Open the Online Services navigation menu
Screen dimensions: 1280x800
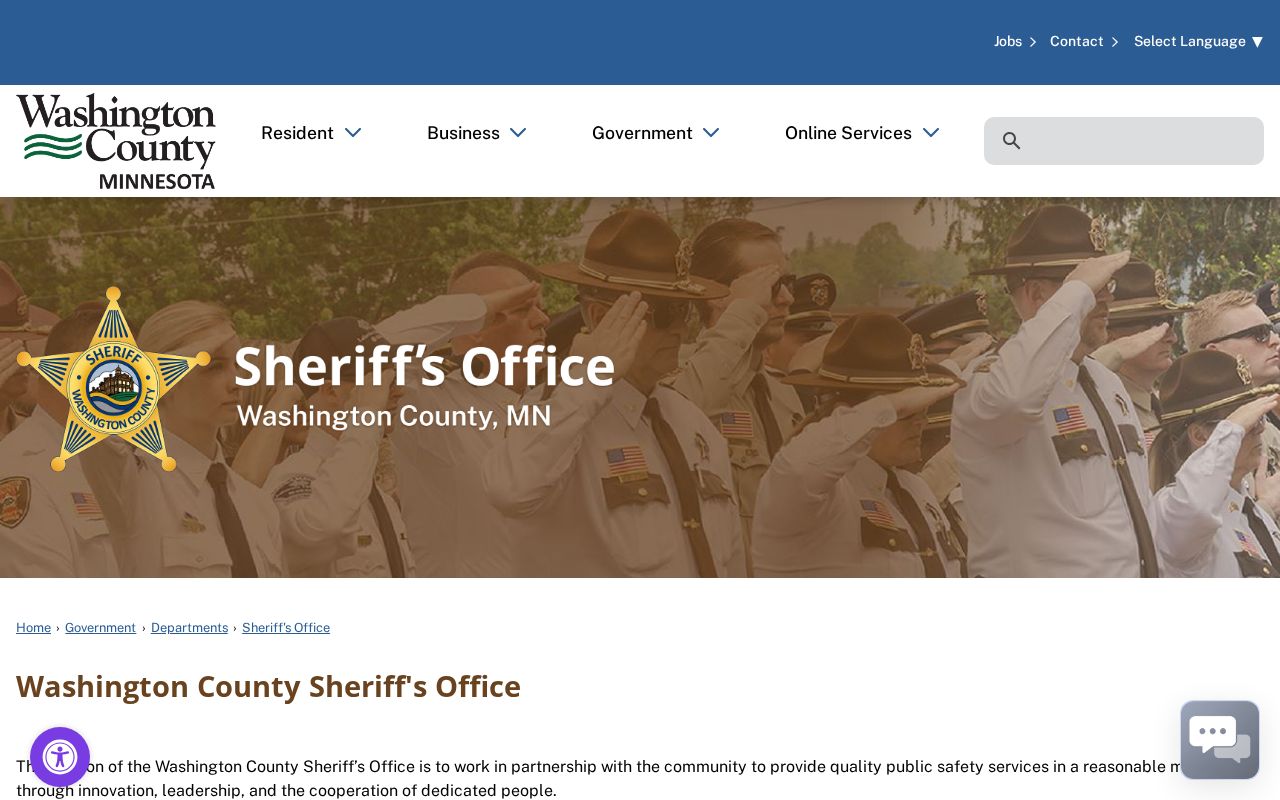point(848,133)
